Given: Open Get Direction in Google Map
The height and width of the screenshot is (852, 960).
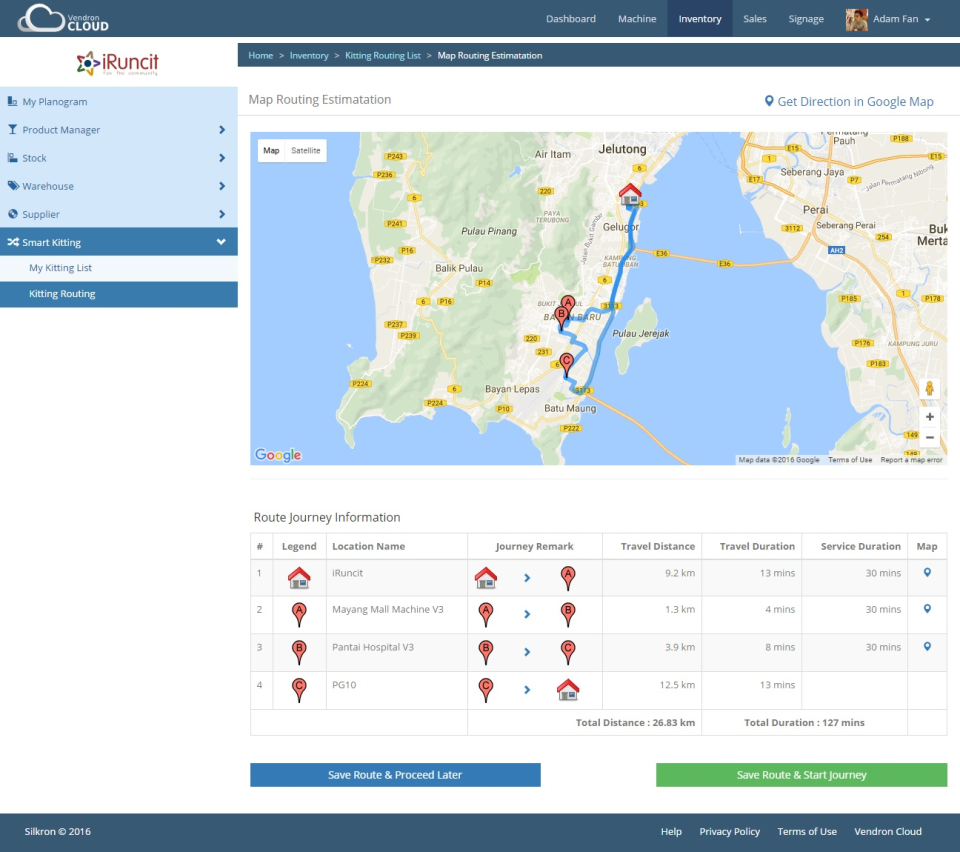Looking at the screenshot, I should click(851, 101).
